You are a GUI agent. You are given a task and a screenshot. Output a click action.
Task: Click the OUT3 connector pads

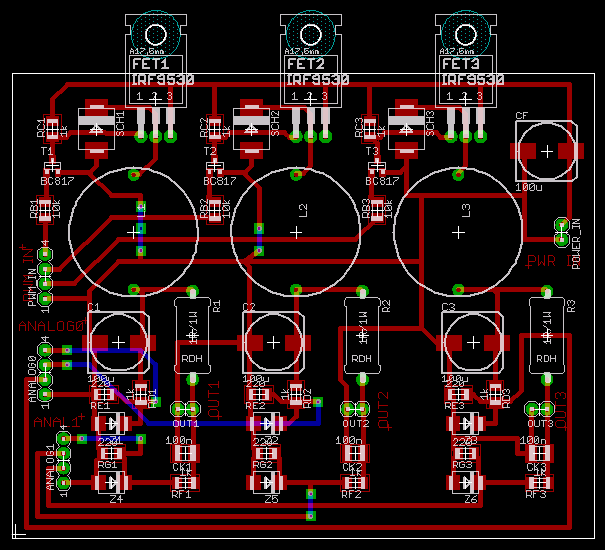coord(539,409)
